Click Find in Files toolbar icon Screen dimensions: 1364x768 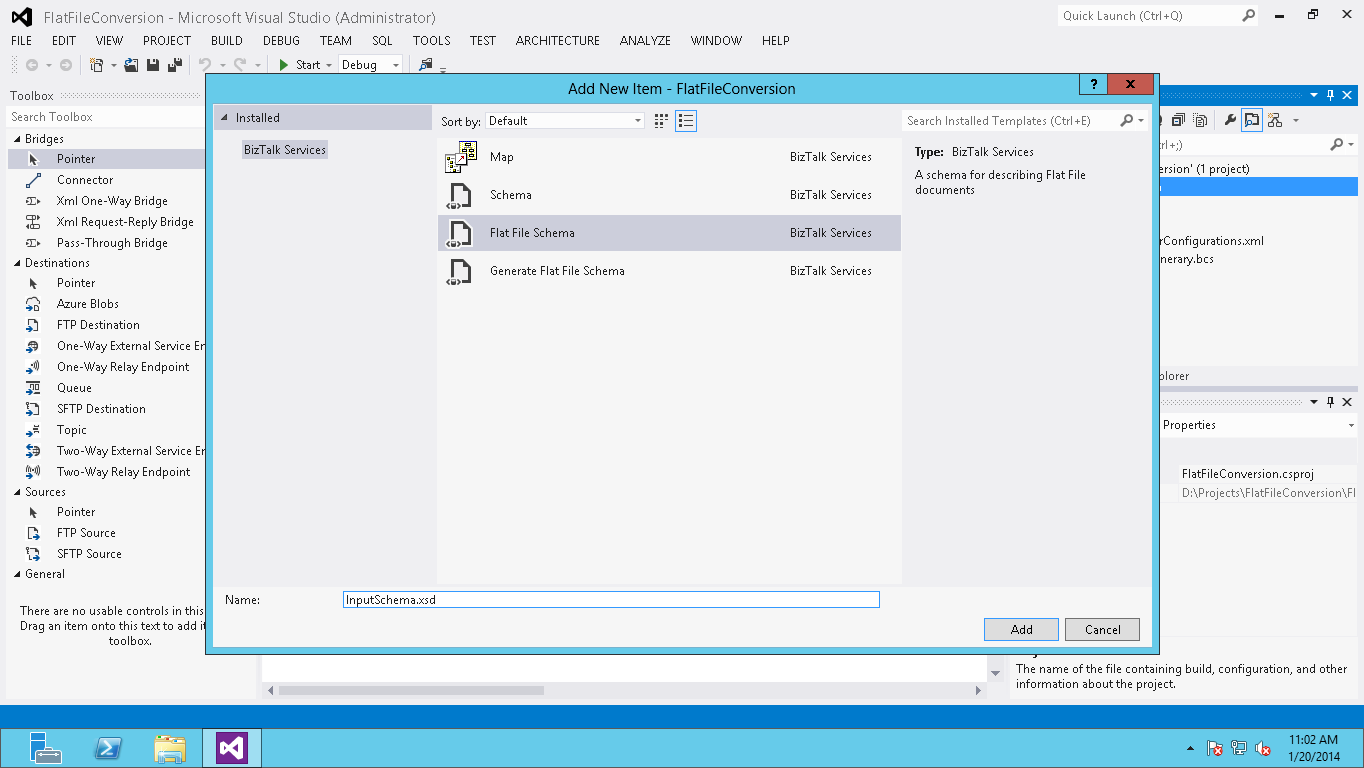coord(426,65)
